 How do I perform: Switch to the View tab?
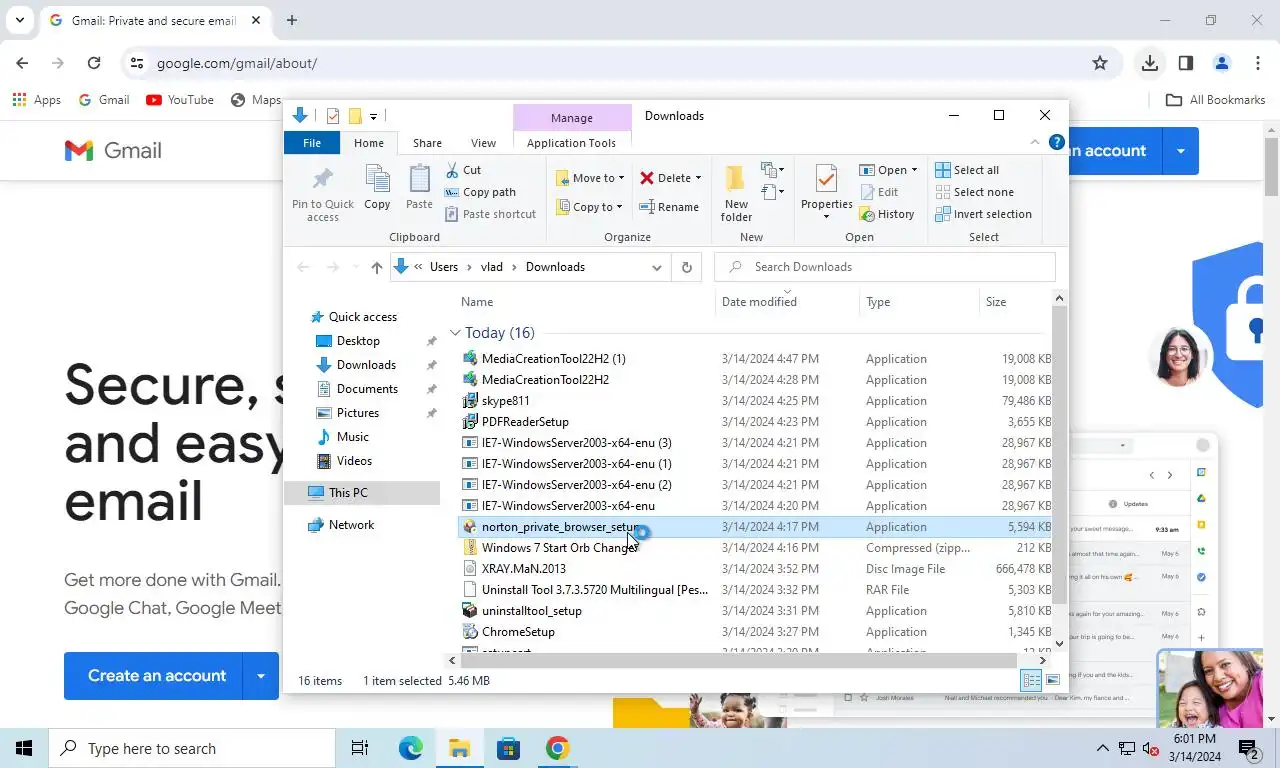click(x=483, y=143)
